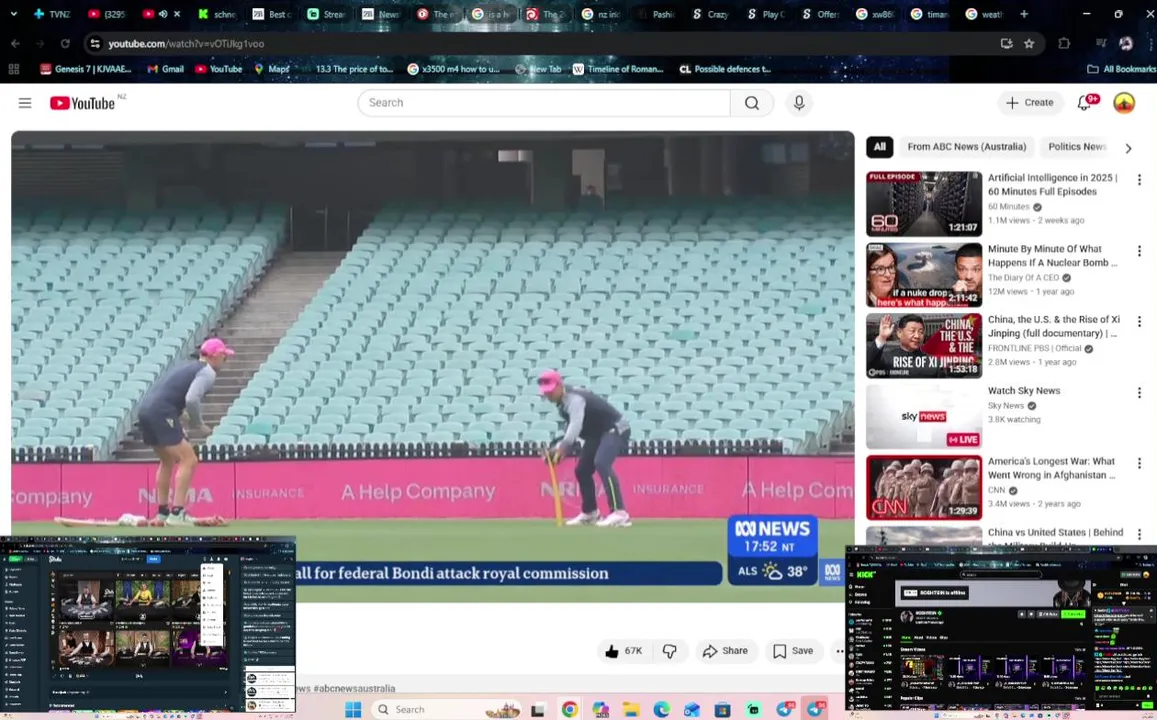Switch to the weather browser tab
1157x720 pixels.
coord(985,14)
